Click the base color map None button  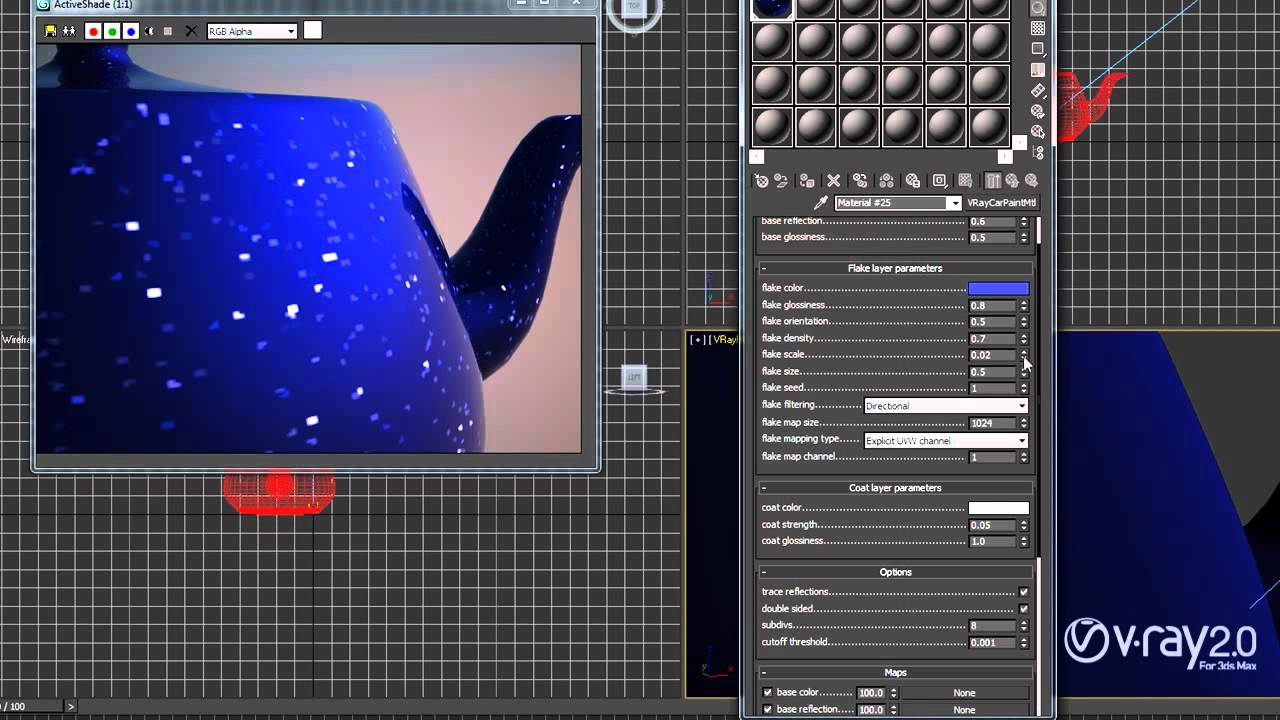(964, 693)
